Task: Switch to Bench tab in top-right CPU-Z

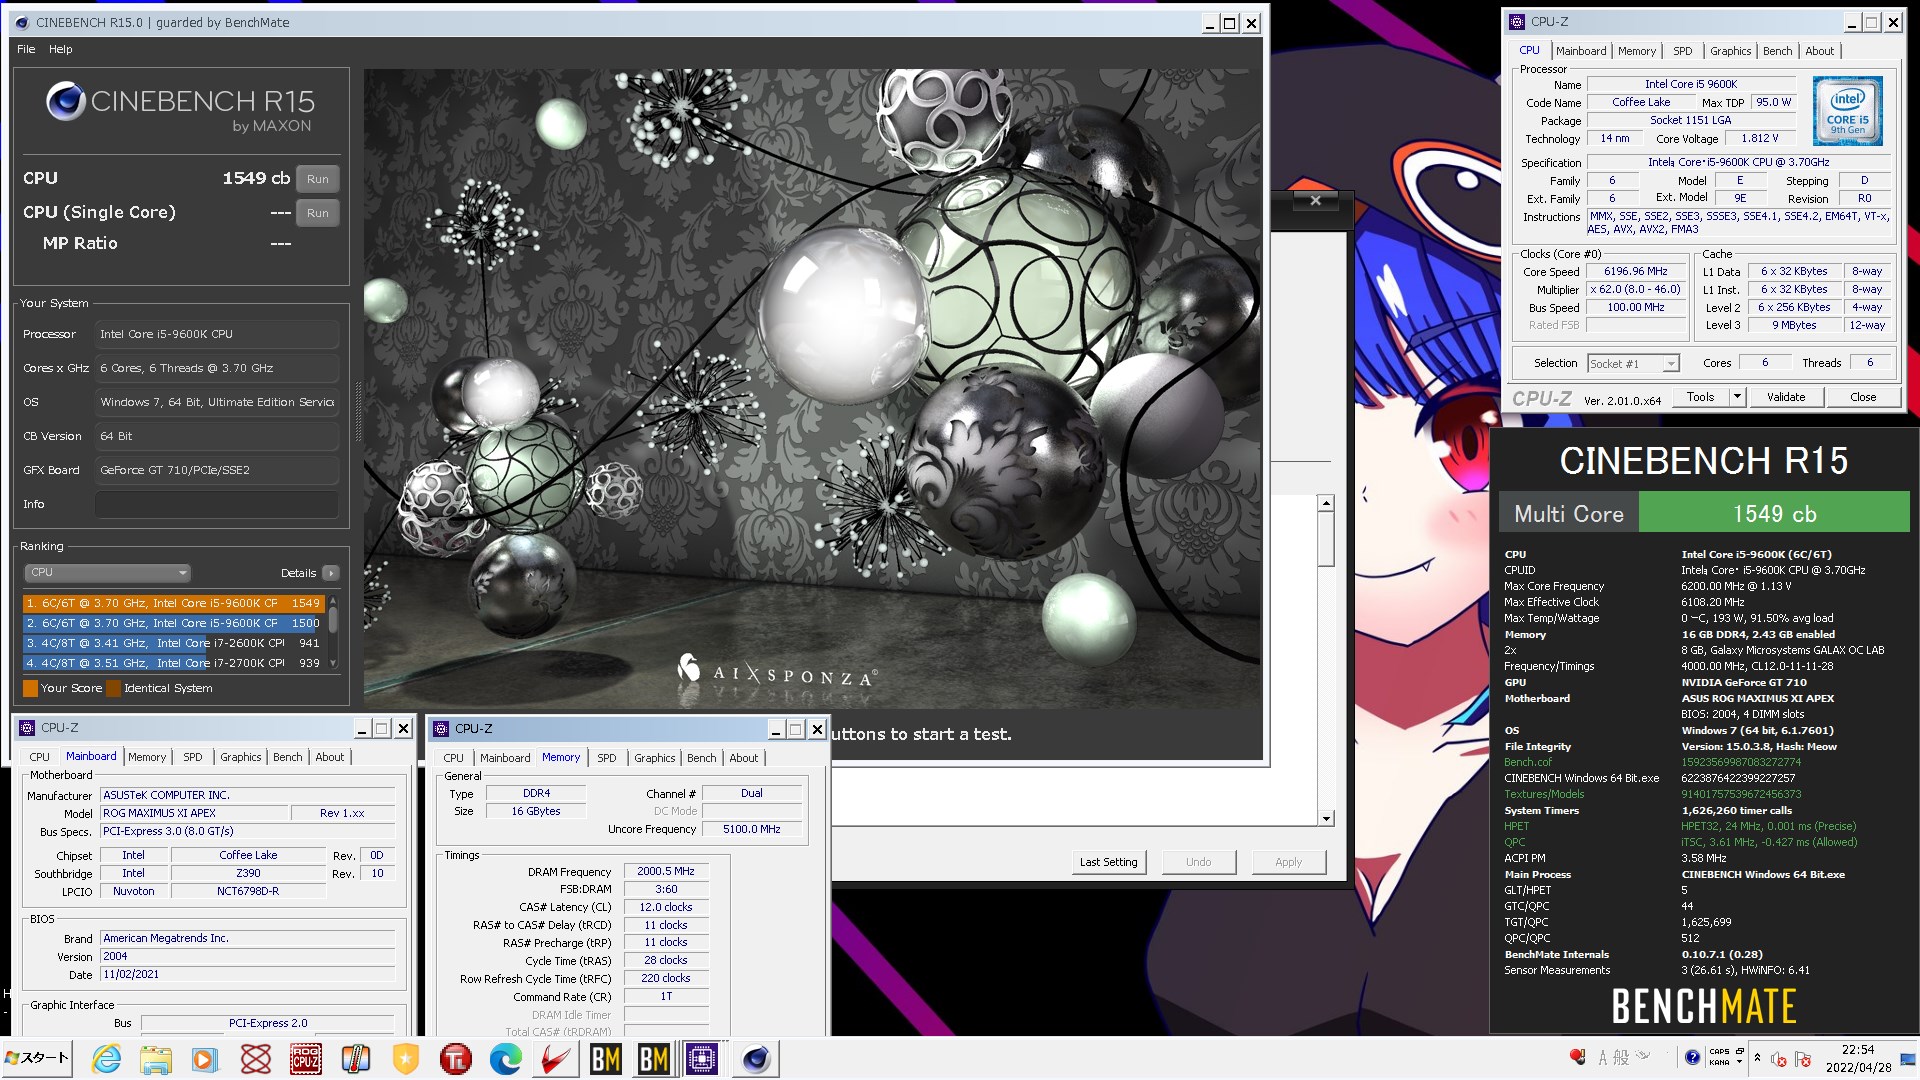Action: pyautogui.click(x=1777, y=51)
